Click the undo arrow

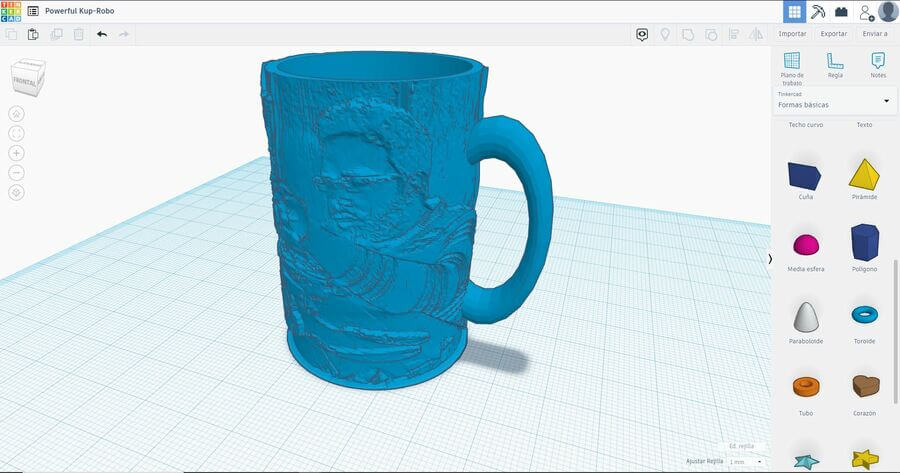tap(102, 34)
